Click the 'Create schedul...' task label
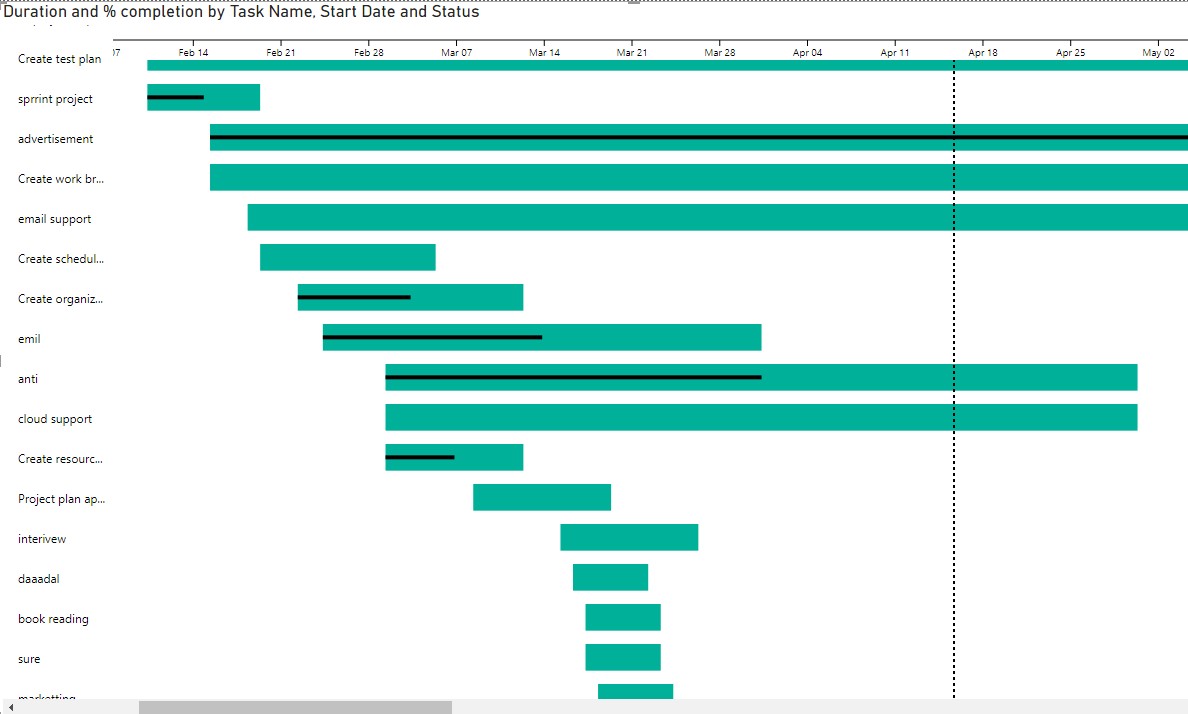Viewport: 1188px width, 714px height. click(x=61, y=259)
